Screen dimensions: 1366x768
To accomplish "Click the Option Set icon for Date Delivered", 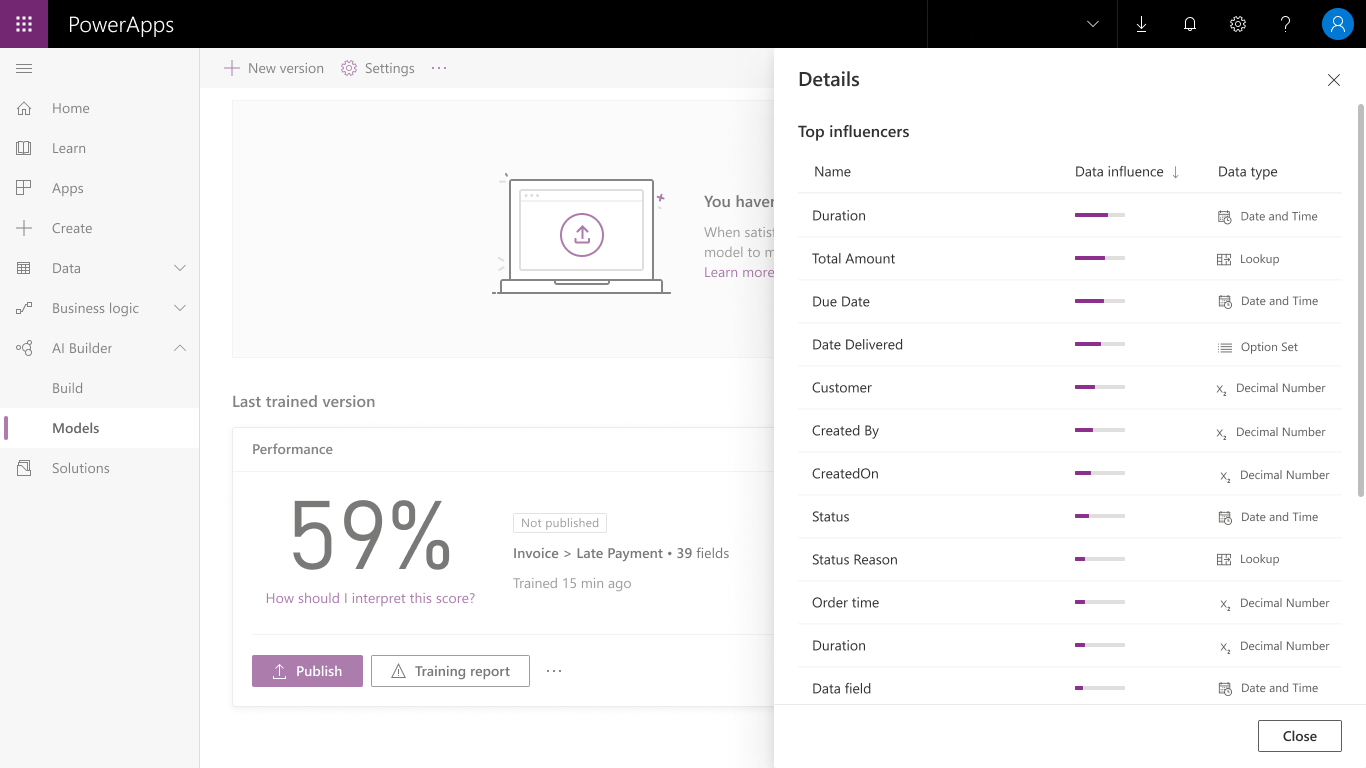I will click(1225, 347).
